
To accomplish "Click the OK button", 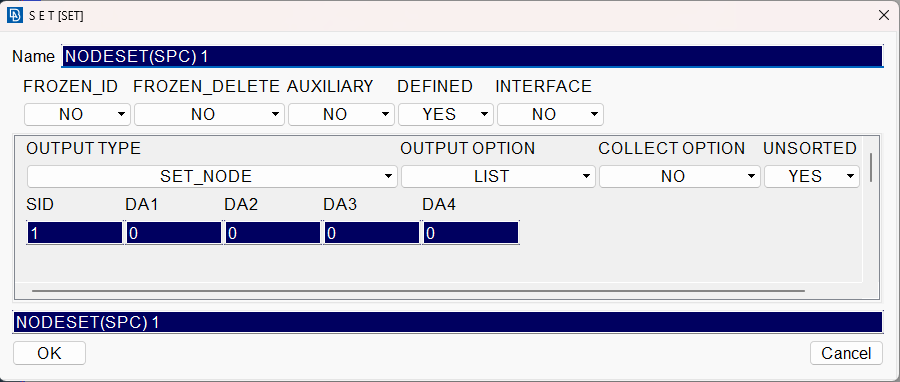I will pyautogui.click(x=49, y=353).
